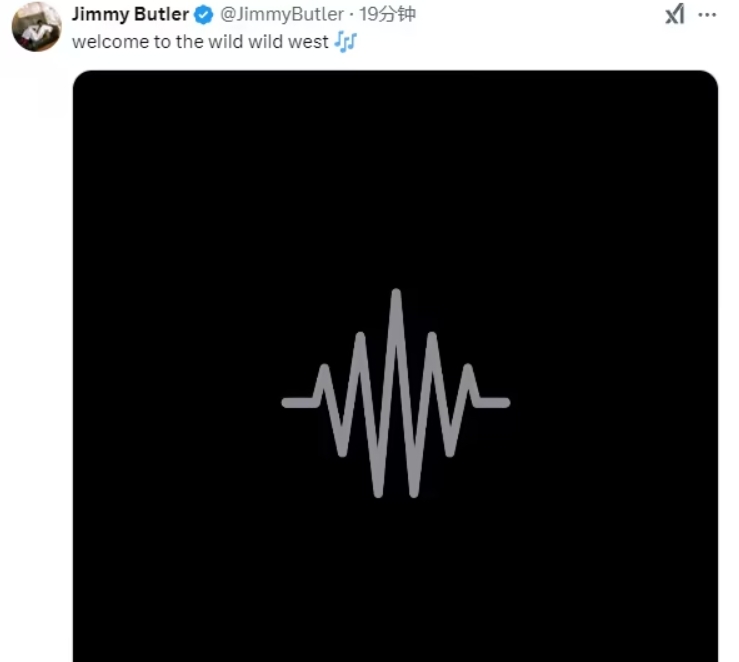This screenshot has height=662, width=739.
Task: Click the first "wild" in the post
Action: pyautogui.click(x=226, y=43)
